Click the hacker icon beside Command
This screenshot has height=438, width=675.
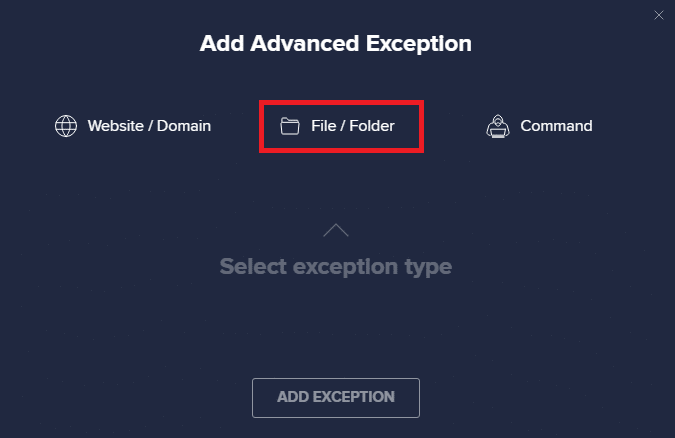point(498,126)
